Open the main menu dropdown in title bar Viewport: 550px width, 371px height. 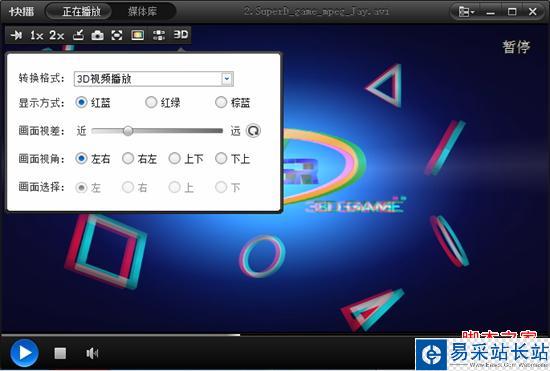pos(467,12)
